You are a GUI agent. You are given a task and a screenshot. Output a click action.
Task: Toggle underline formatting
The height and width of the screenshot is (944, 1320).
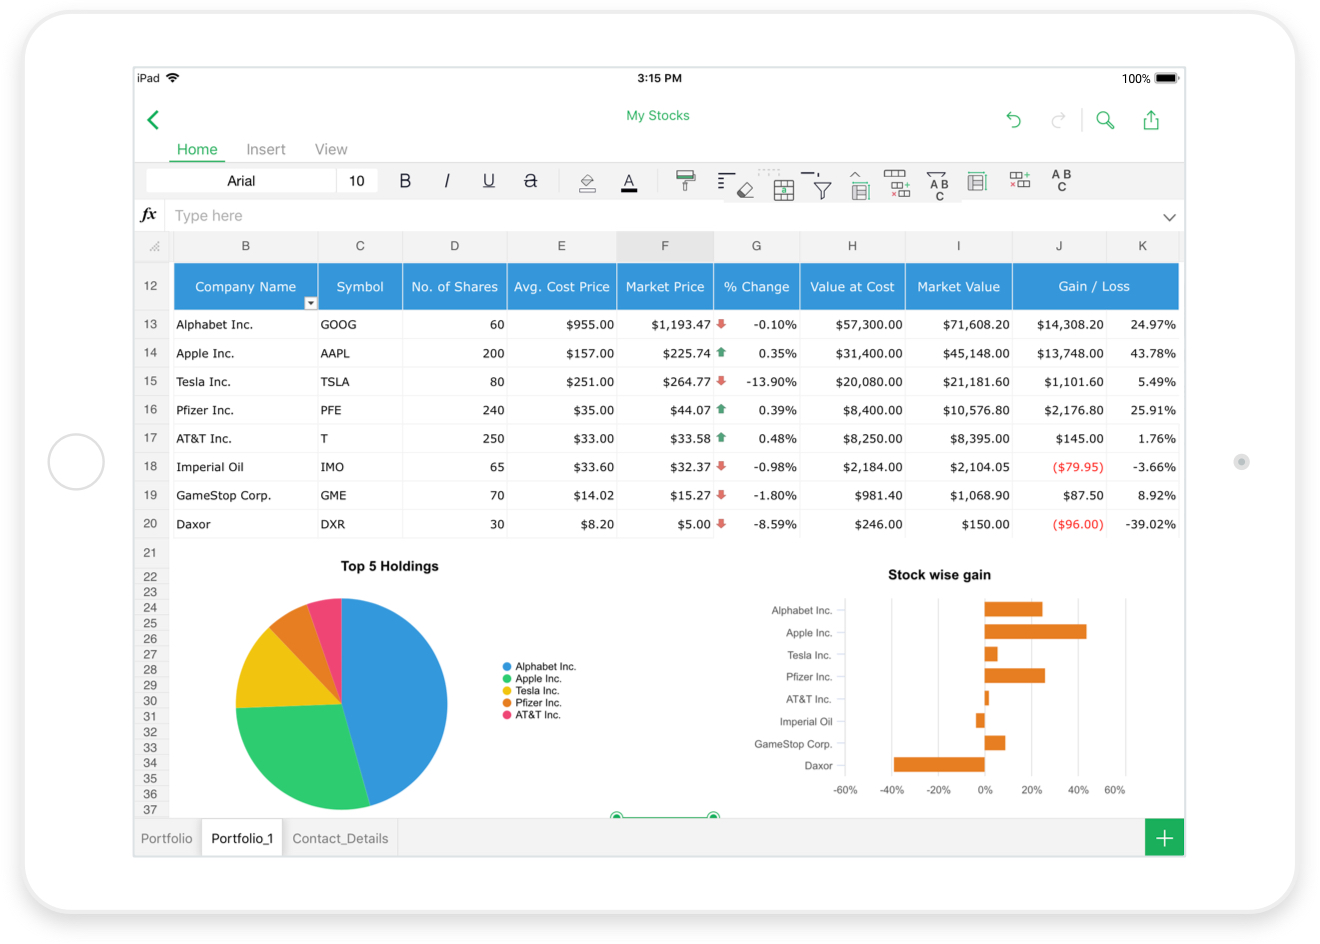coord(489,181)
